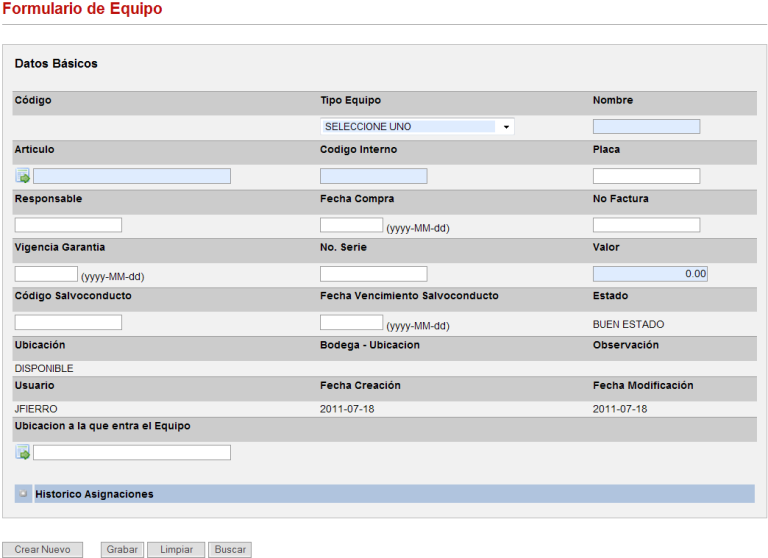Click the Limpiar button
Viewport: 768px width, 558px height.
point(176,550)
